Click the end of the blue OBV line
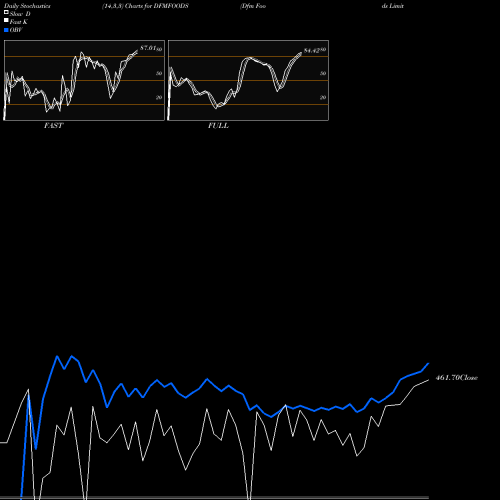Image resolution: width=500 pixels, height=500 pixels. [428, 364]
